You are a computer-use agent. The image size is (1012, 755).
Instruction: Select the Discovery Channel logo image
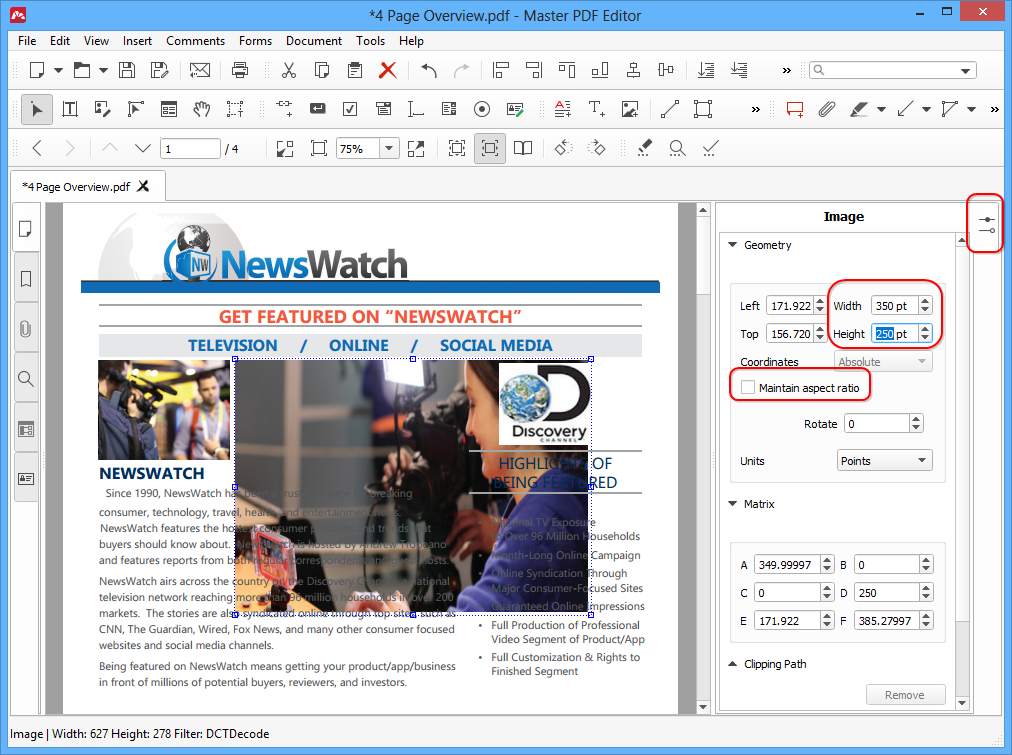click(x=544, y=403)
